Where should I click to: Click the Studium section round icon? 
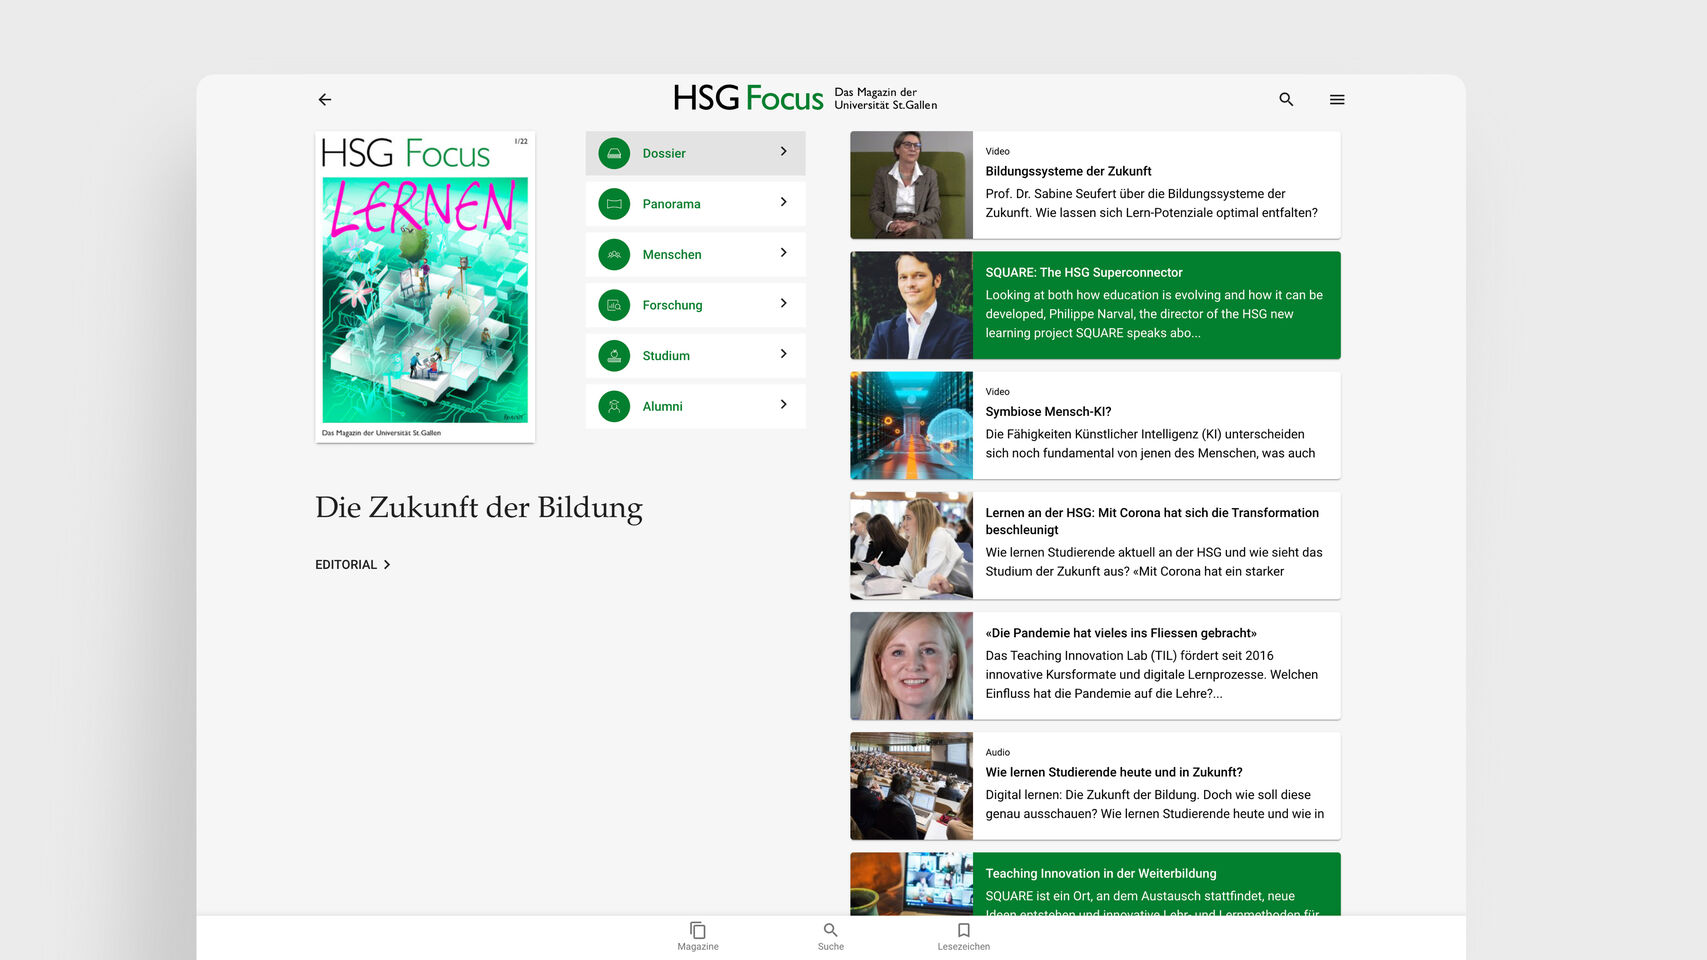click(x=614, y=355)
